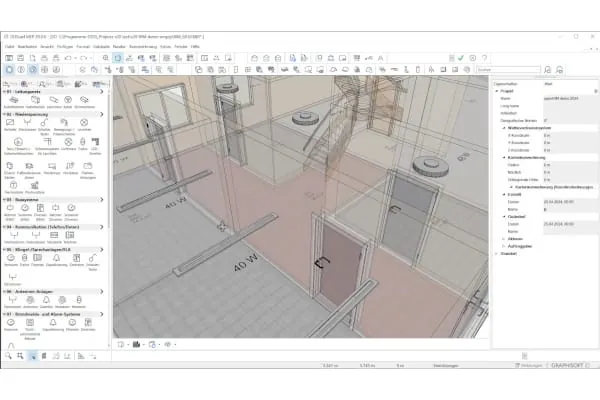Click the first icon in the viewport's bottom toolbar

(121, 344)
